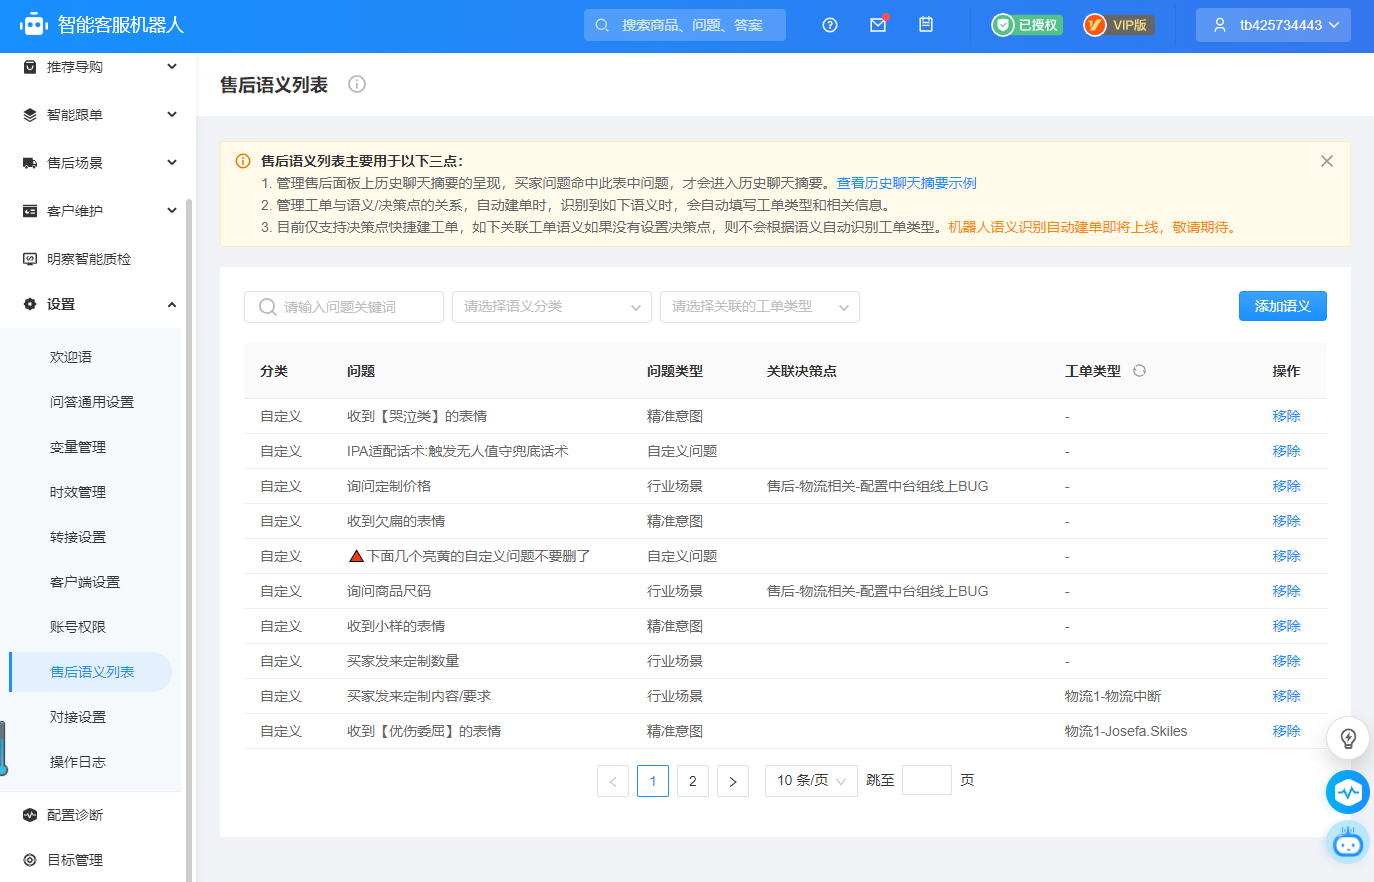The width and height of the screenshot is (1374, 882).
Task: Click 物流1-物流中断 ticket type cell
Action: pyautogui.click(x=1113, y=696)
